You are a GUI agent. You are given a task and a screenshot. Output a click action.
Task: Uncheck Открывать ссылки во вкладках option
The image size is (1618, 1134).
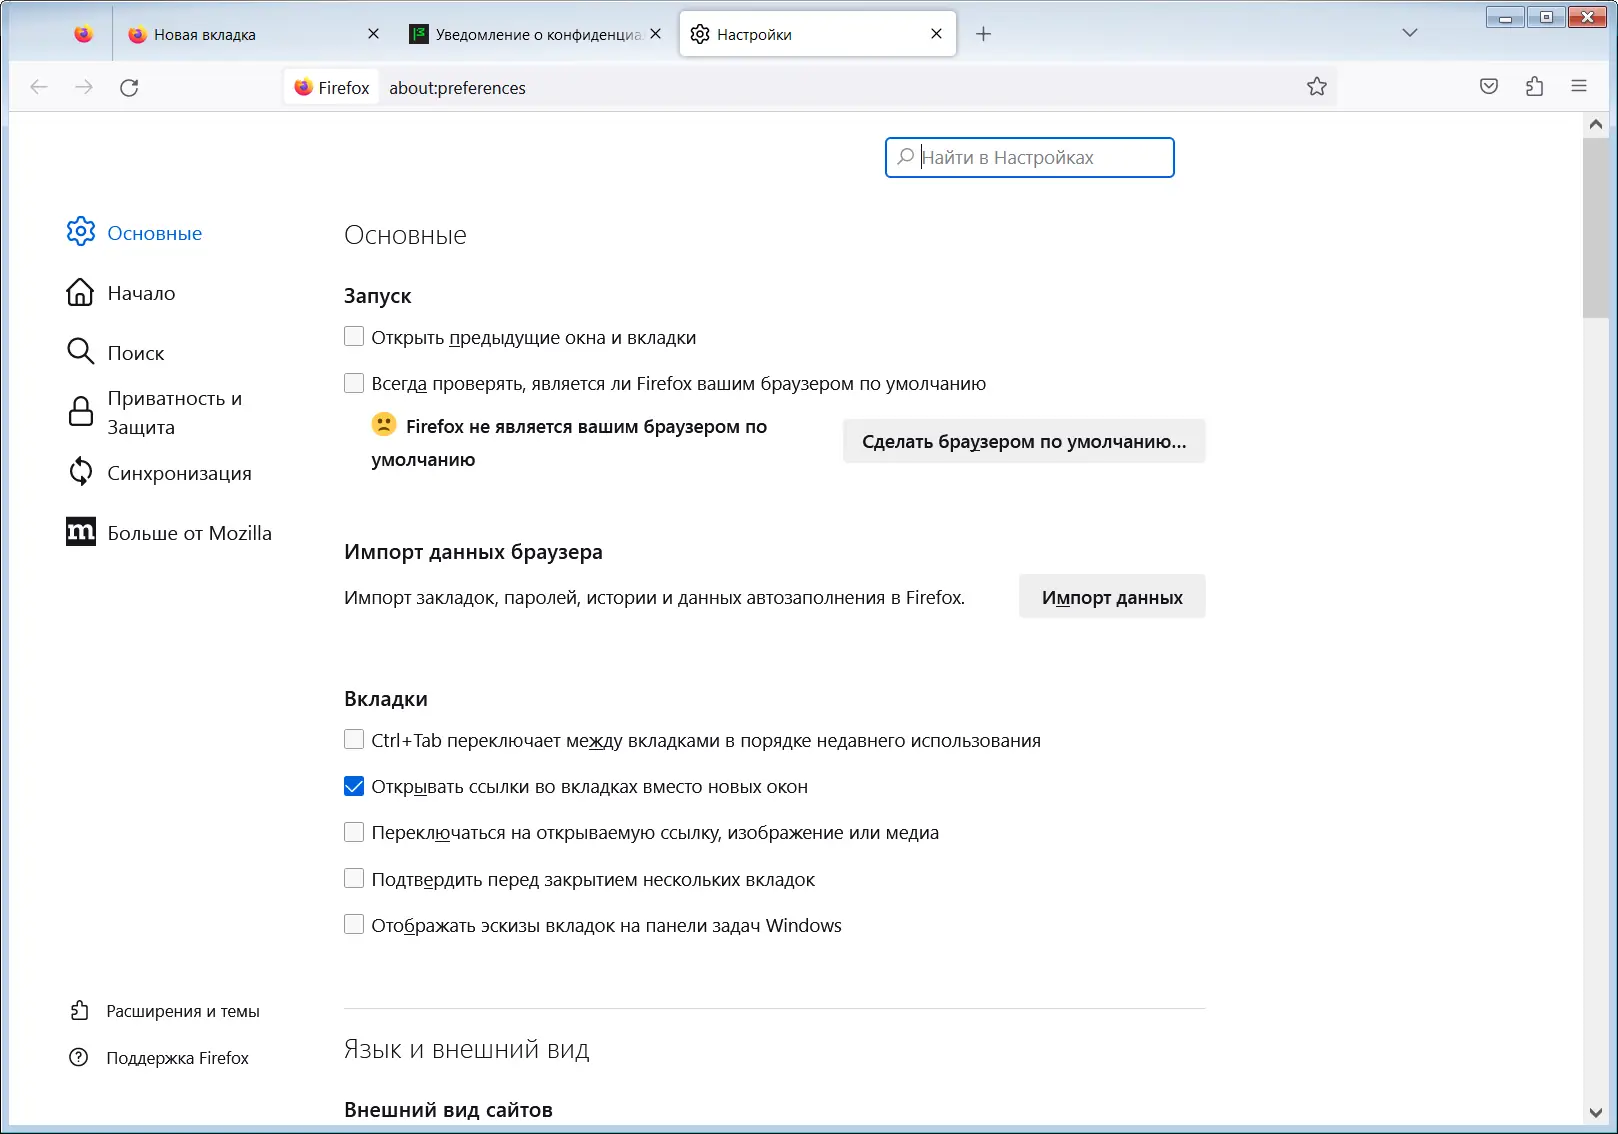pos(354,787)
